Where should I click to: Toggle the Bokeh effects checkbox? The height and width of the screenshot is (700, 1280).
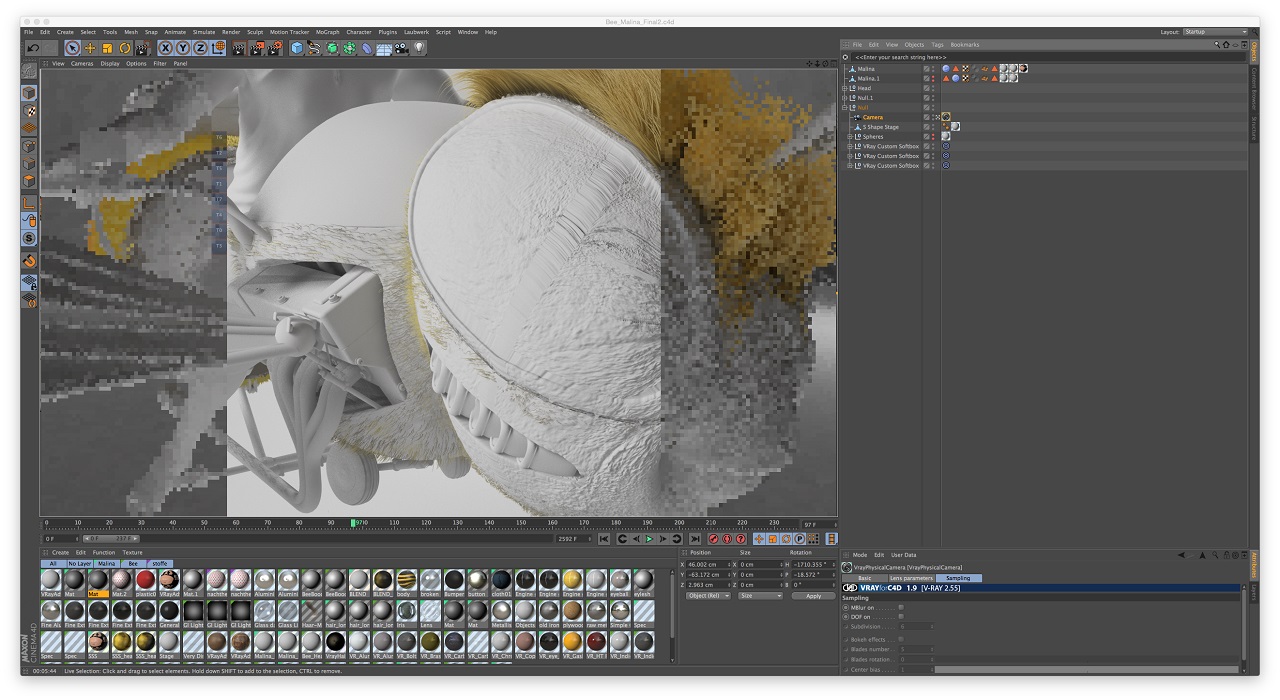tap(901, 639)
